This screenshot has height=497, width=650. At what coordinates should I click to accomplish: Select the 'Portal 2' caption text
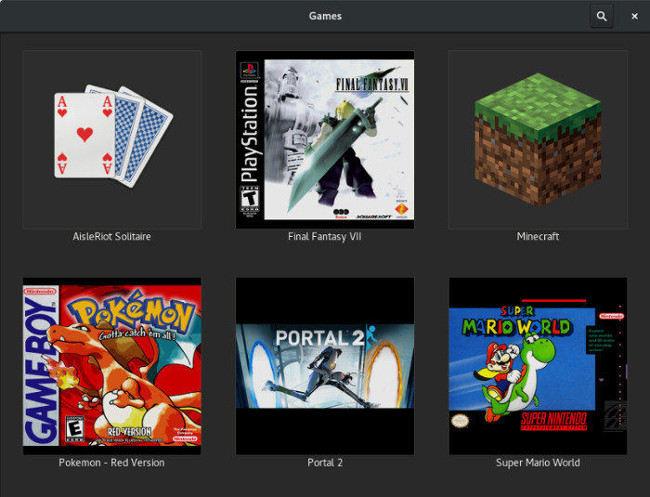pos(325,463)
